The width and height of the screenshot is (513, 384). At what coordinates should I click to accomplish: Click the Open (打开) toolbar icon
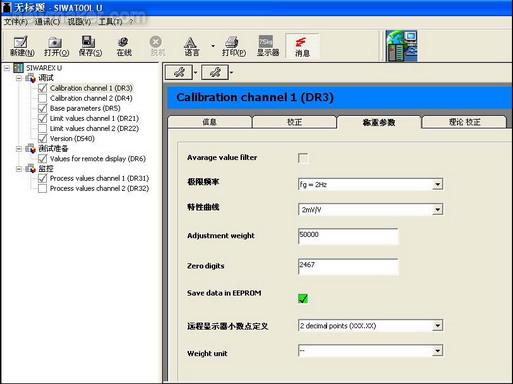(x=55, y=43)
